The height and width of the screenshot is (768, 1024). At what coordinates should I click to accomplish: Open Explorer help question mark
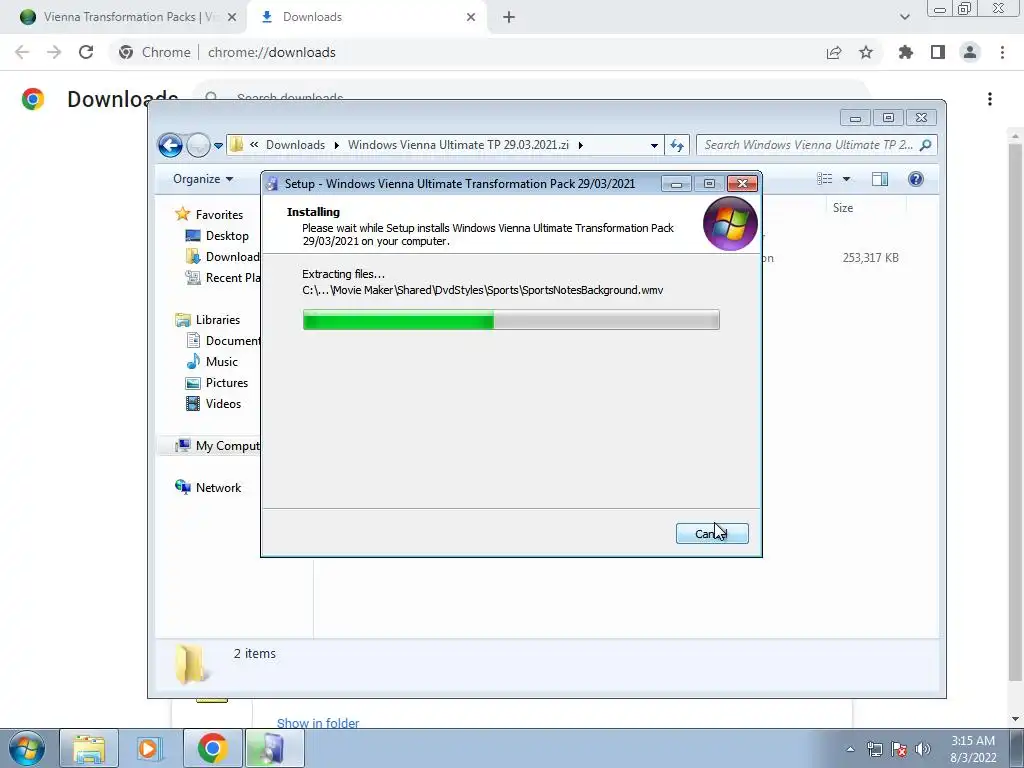coord(916,179)
